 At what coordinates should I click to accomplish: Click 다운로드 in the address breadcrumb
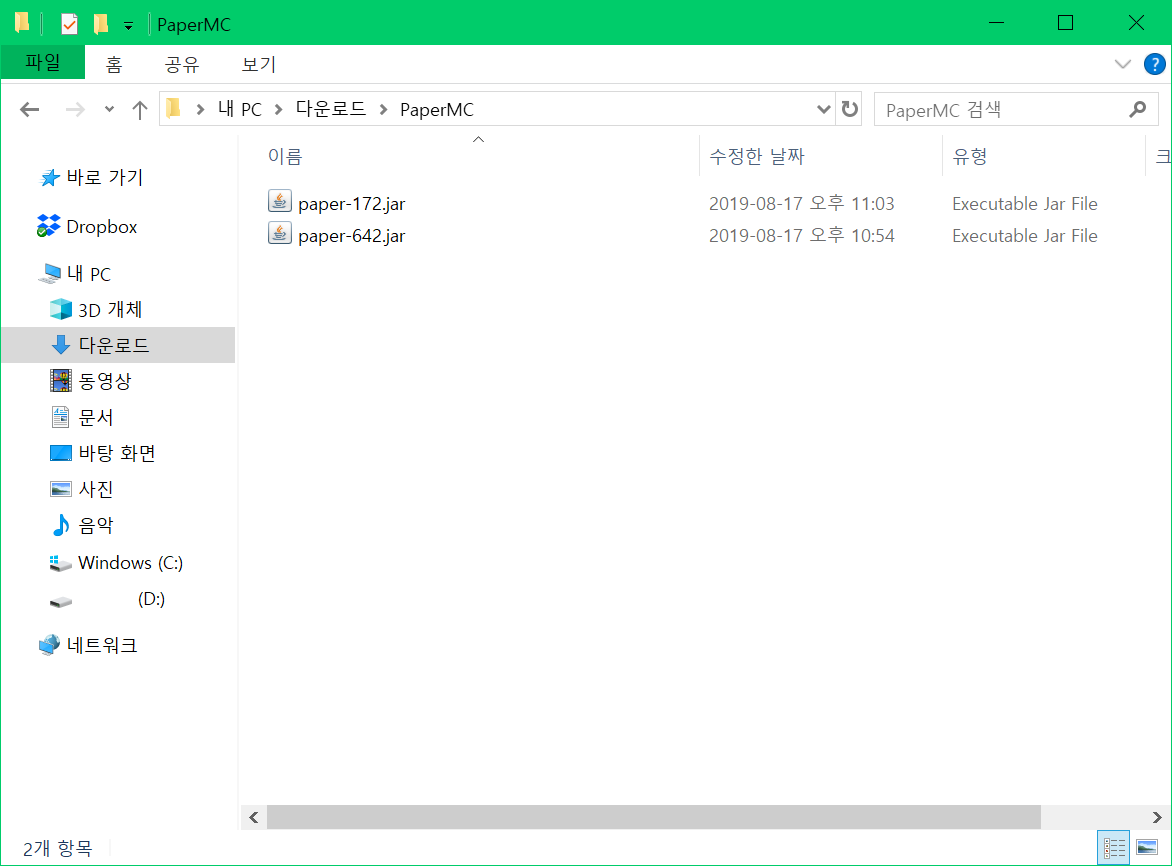pos(330,109)
